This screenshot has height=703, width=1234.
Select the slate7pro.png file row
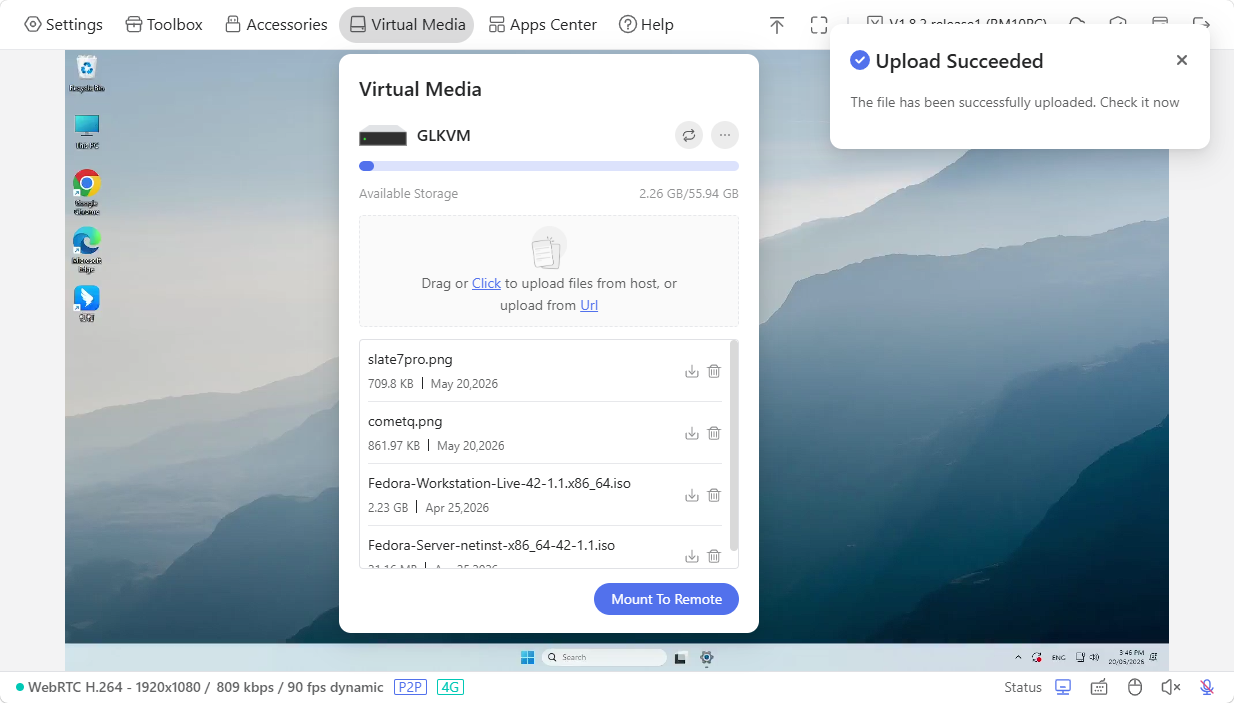pos(544,371)
